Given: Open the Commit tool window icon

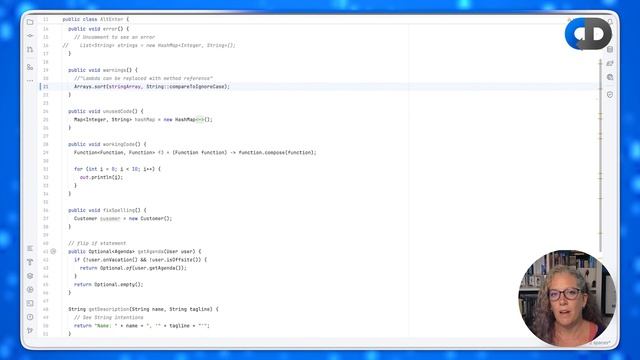Looking at the screenshot, I should coord(30,36).
